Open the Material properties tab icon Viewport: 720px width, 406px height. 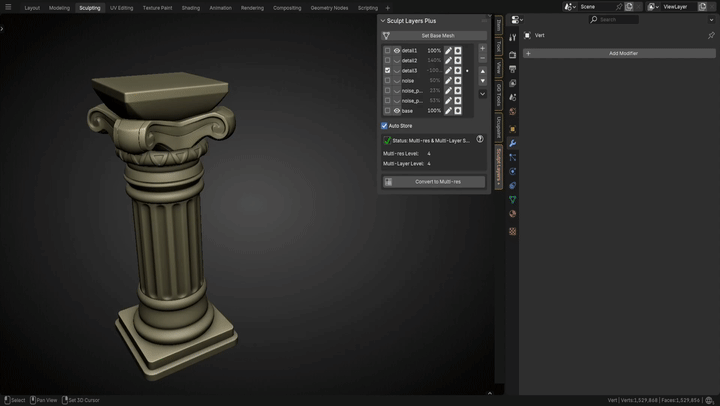click(x=512, y=214)
